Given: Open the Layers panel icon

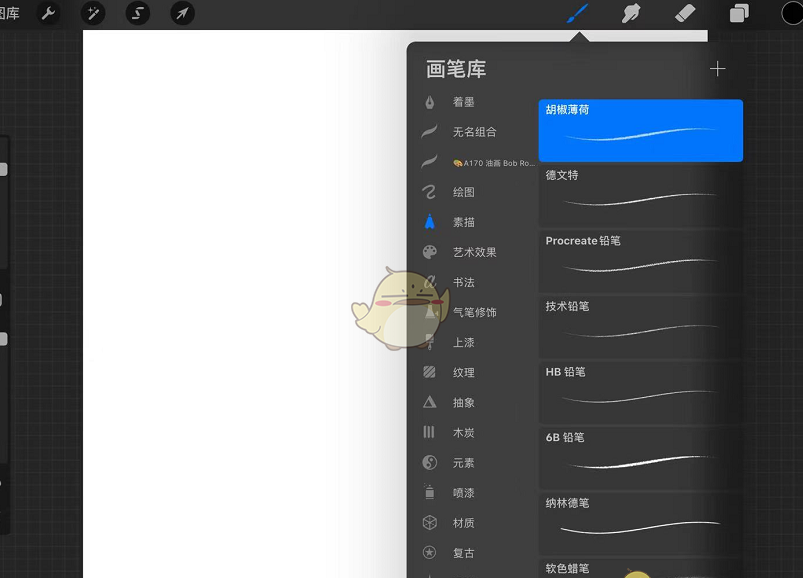Looking at the screenshot, I should 739,13.
